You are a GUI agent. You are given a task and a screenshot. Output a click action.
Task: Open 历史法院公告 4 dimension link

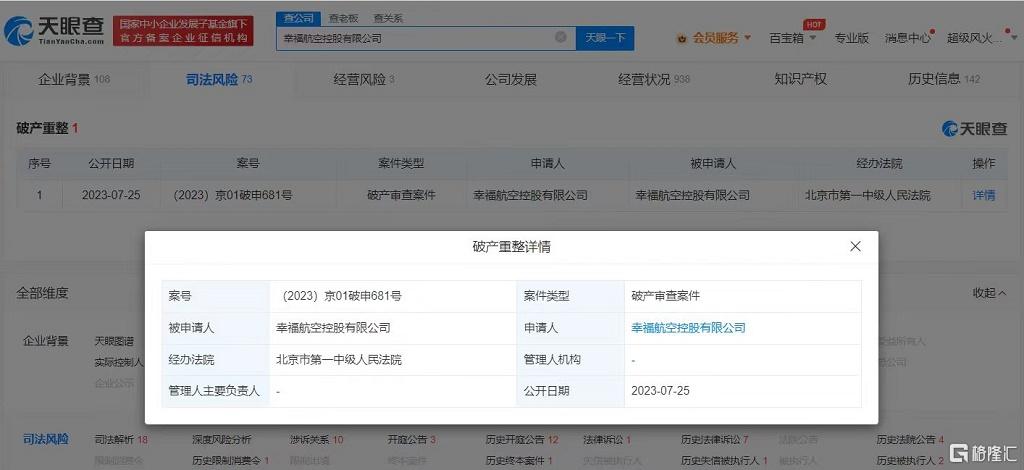tap(910, 440)
